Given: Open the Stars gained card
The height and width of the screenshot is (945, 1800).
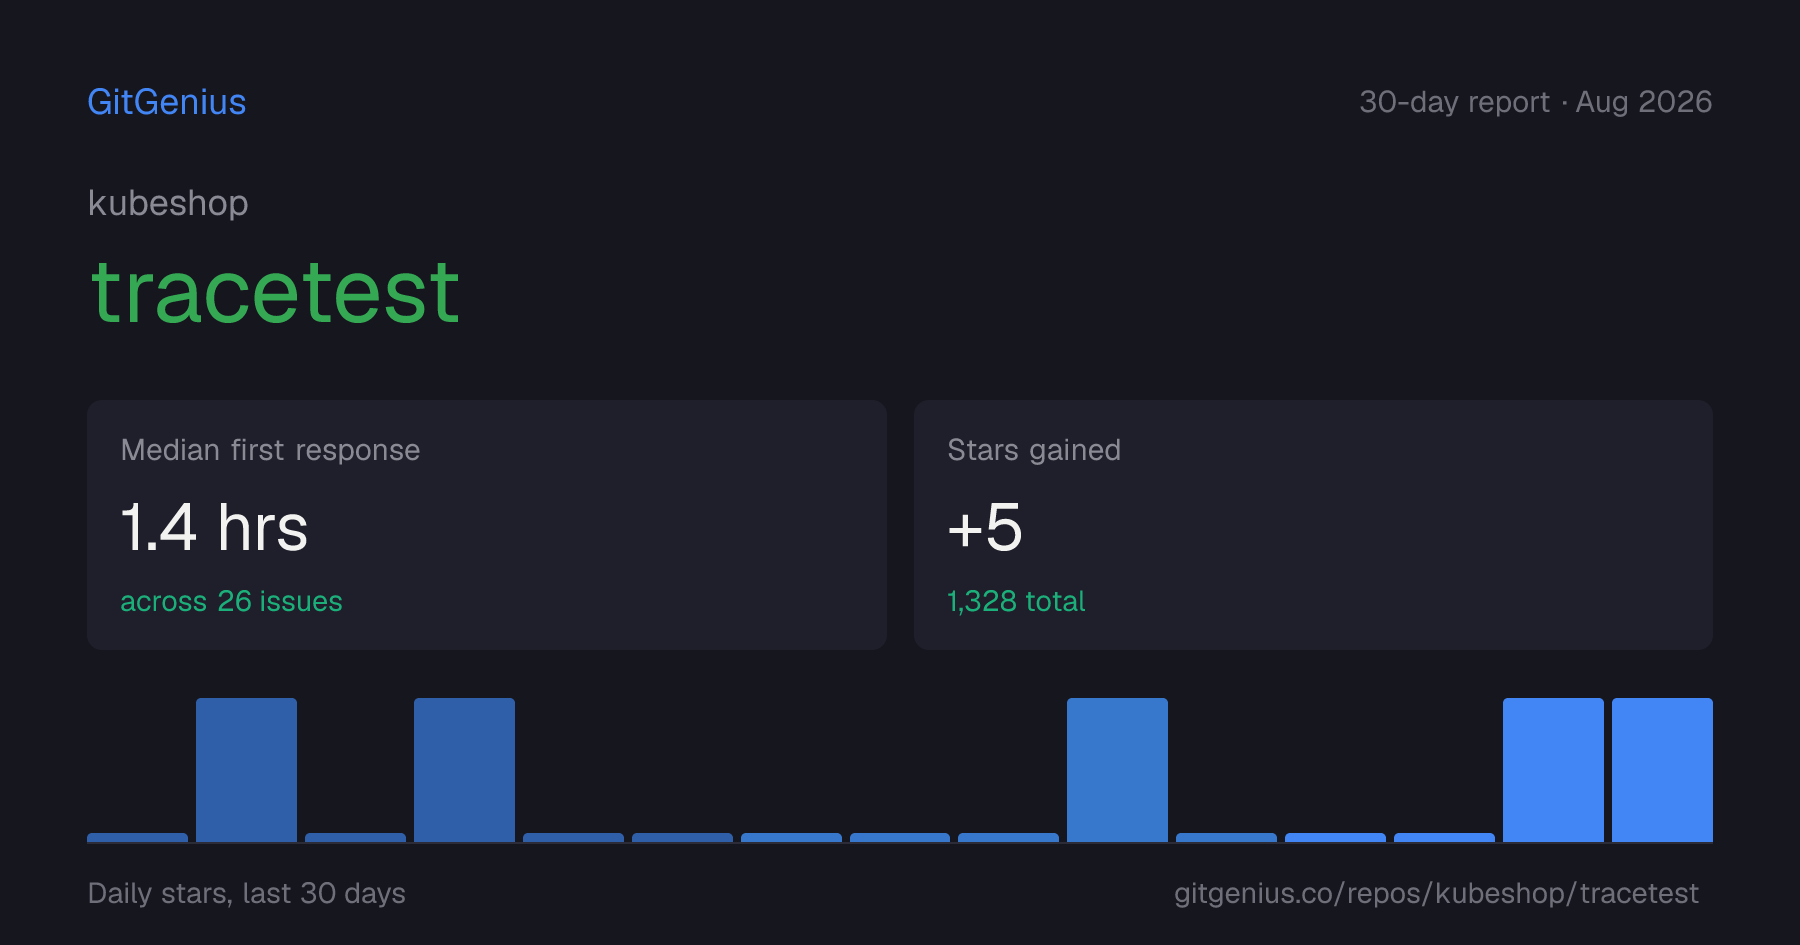Looking at the screenshot, I should 1313,525.
